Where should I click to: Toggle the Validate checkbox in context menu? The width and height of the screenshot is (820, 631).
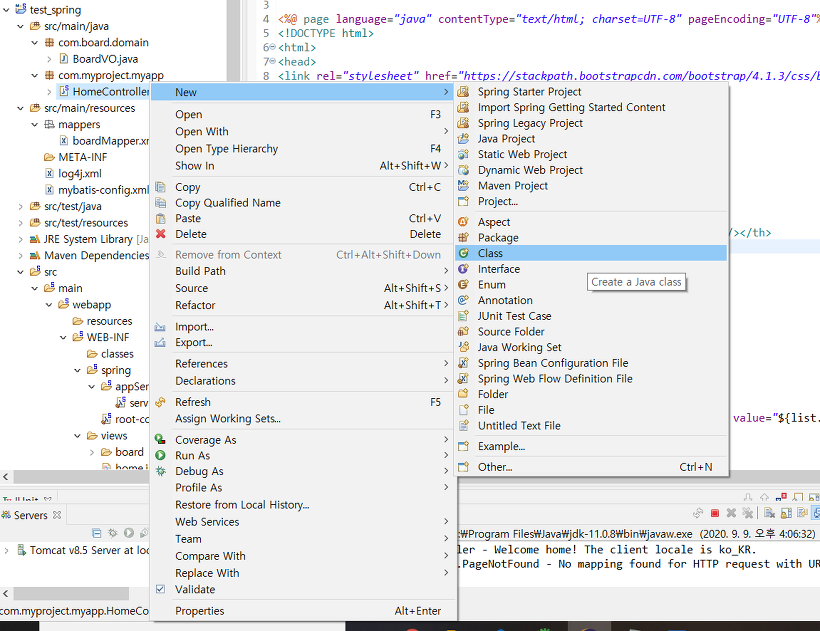click(161, 589)
